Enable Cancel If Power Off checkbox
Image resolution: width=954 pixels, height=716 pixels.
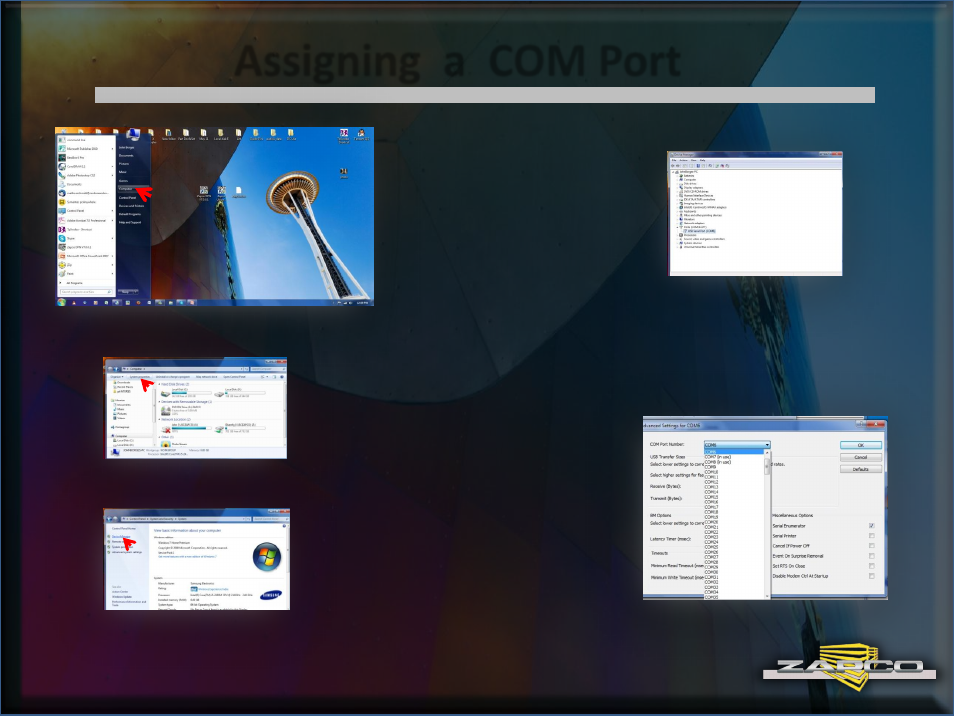[872, 546]
